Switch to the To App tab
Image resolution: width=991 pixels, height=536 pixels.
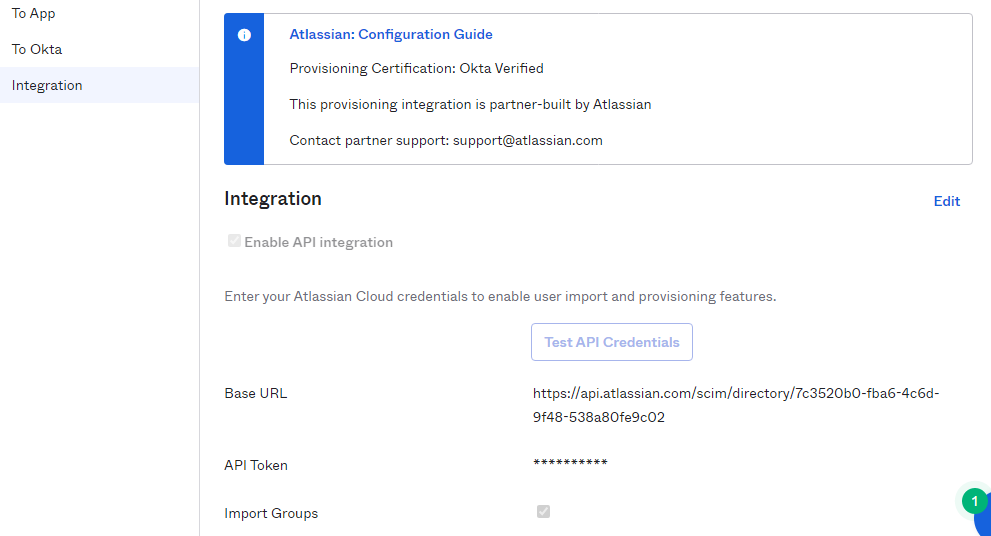[x=34, y=14]
